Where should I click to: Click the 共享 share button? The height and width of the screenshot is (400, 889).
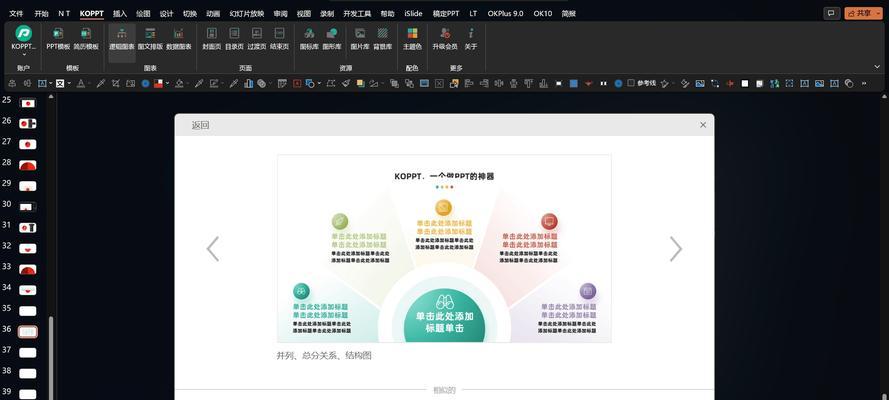860,14
